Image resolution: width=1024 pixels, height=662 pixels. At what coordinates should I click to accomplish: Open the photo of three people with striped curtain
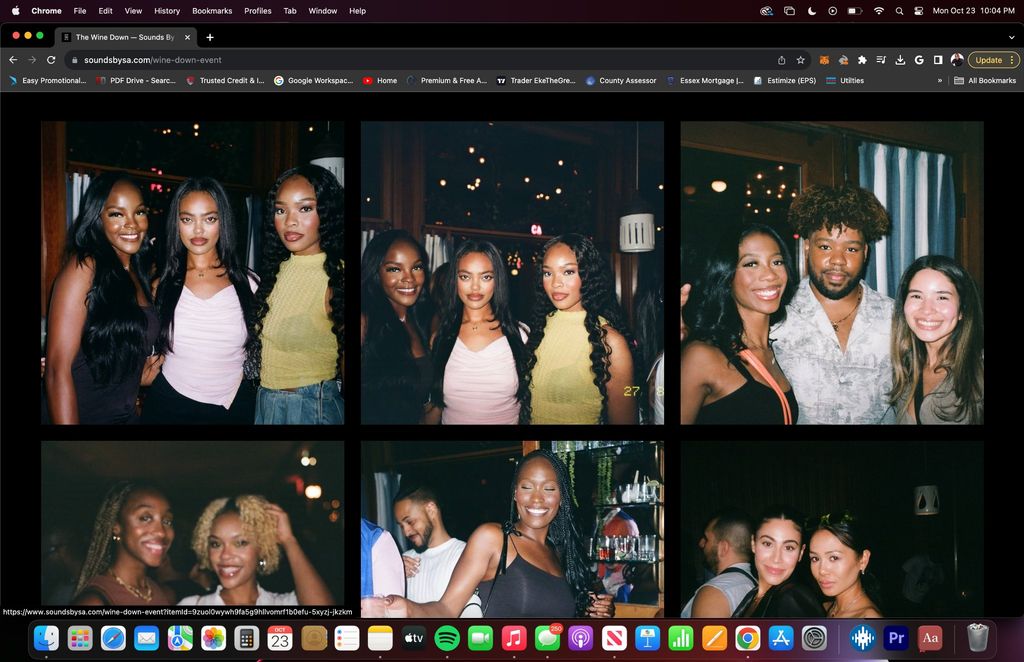tap(832, 273)
